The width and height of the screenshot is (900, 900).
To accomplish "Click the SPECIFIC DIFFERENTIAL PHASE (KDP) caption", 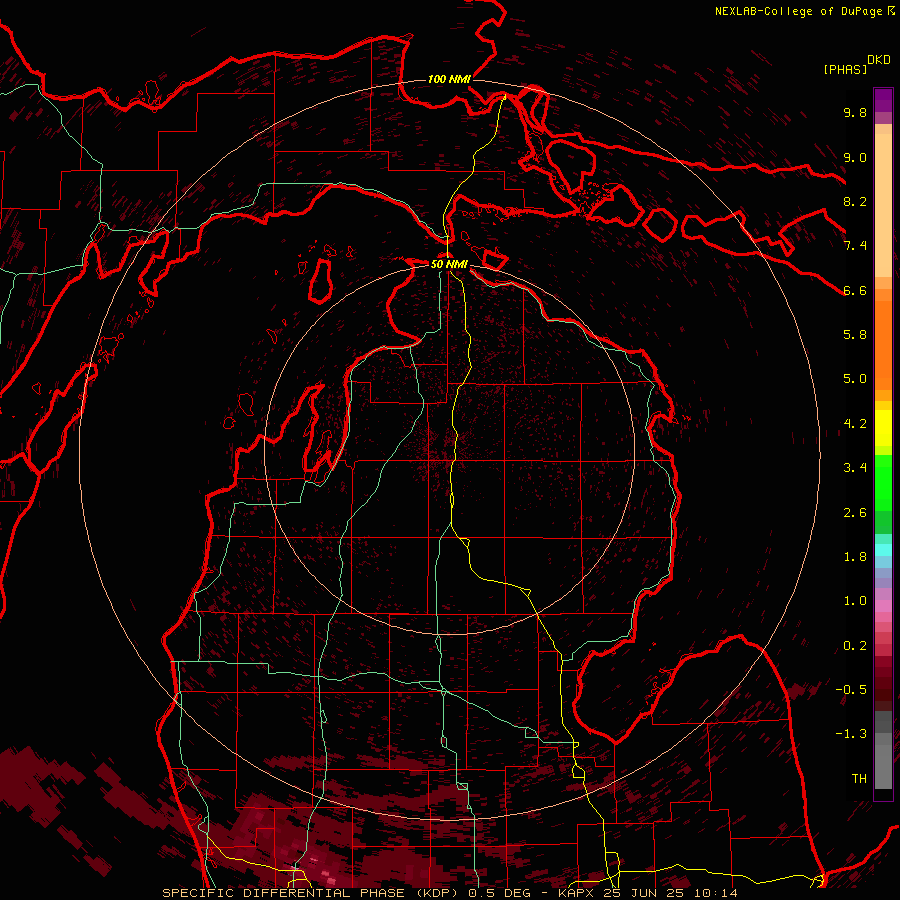I will point(313,893).
